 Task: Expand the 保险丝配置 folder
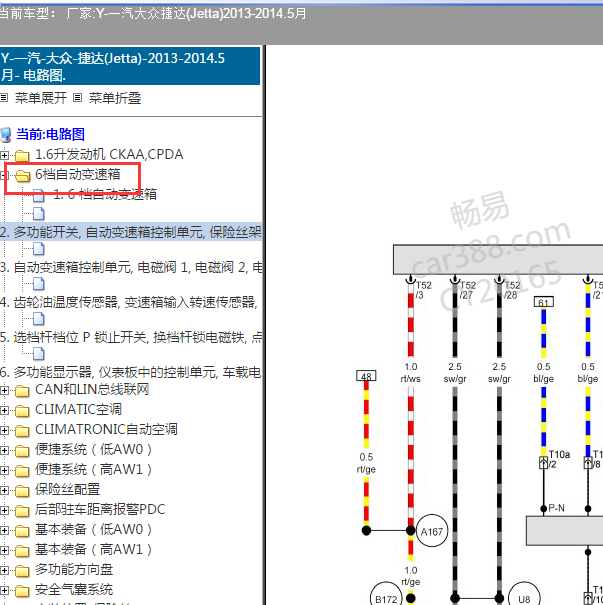pyautogui.click(x=4, y=490)
